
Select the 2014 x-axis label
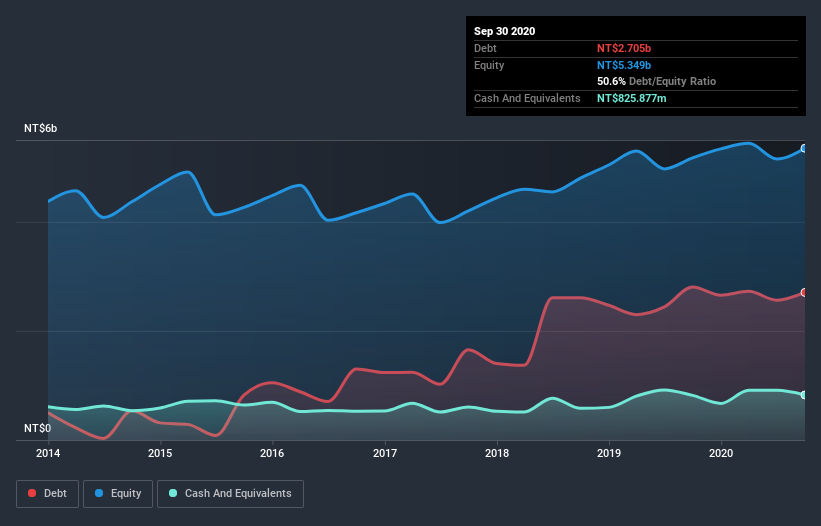[48, 453]
